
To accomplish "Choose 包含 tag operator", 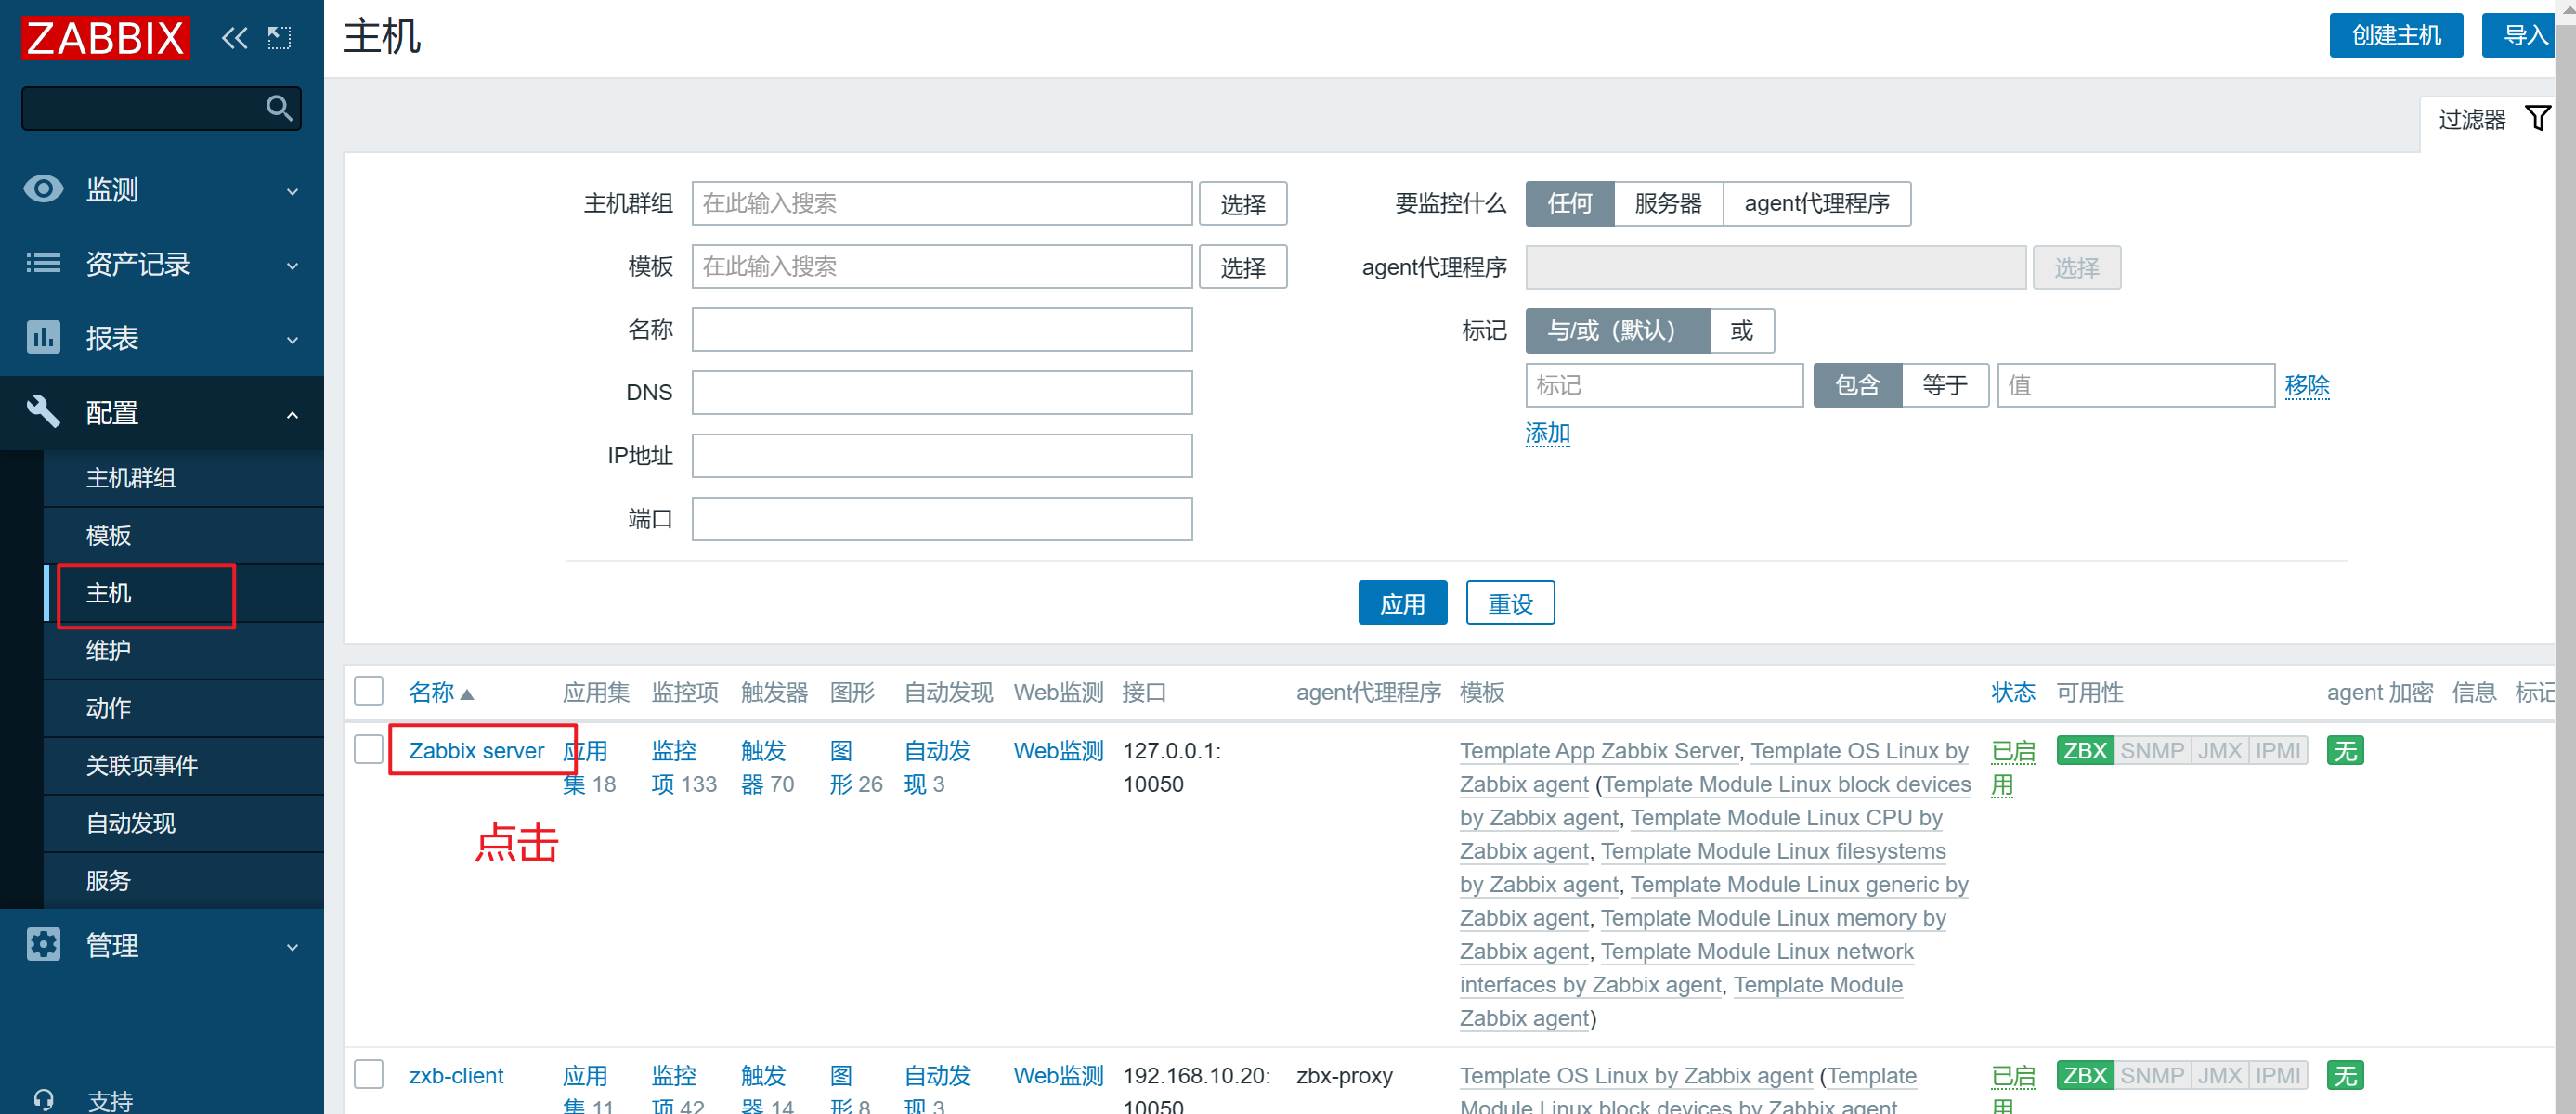I will (x=1857, y=386).
